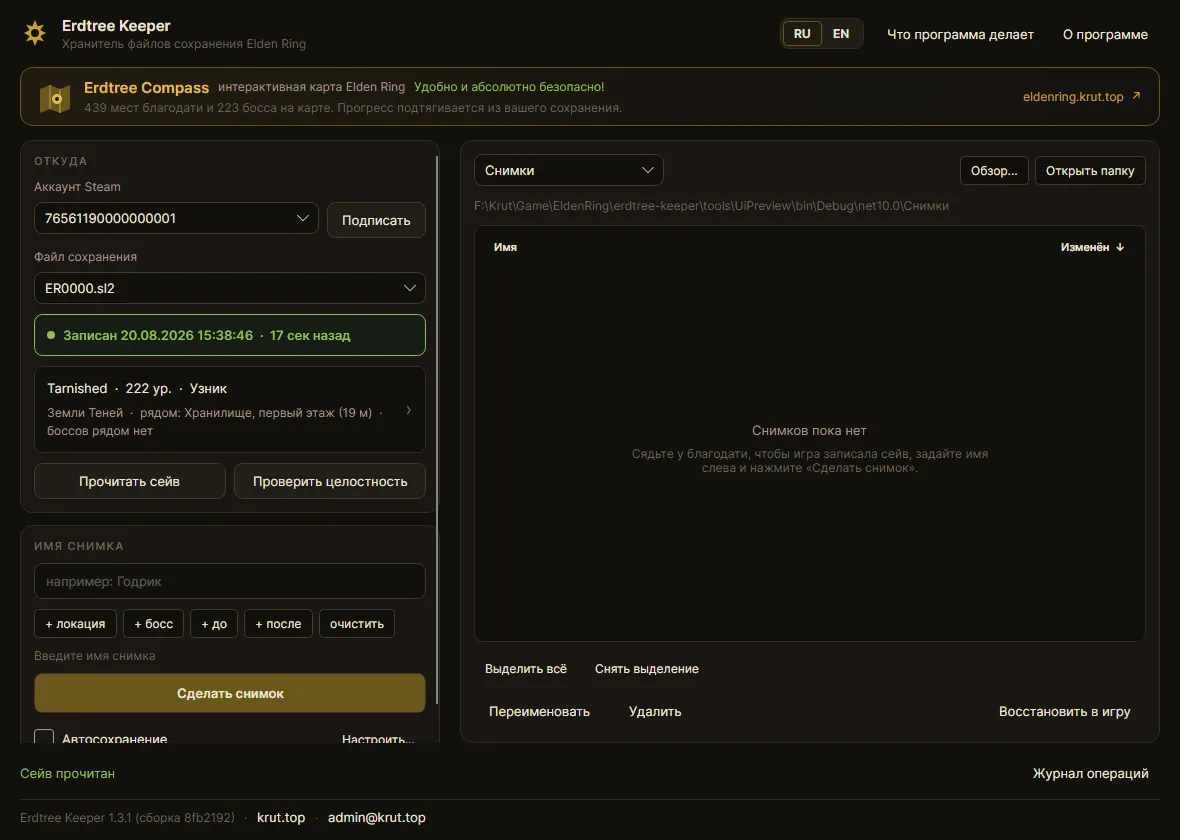Expand the 'Снимки' folder dropdown

[x=568, y=170]
